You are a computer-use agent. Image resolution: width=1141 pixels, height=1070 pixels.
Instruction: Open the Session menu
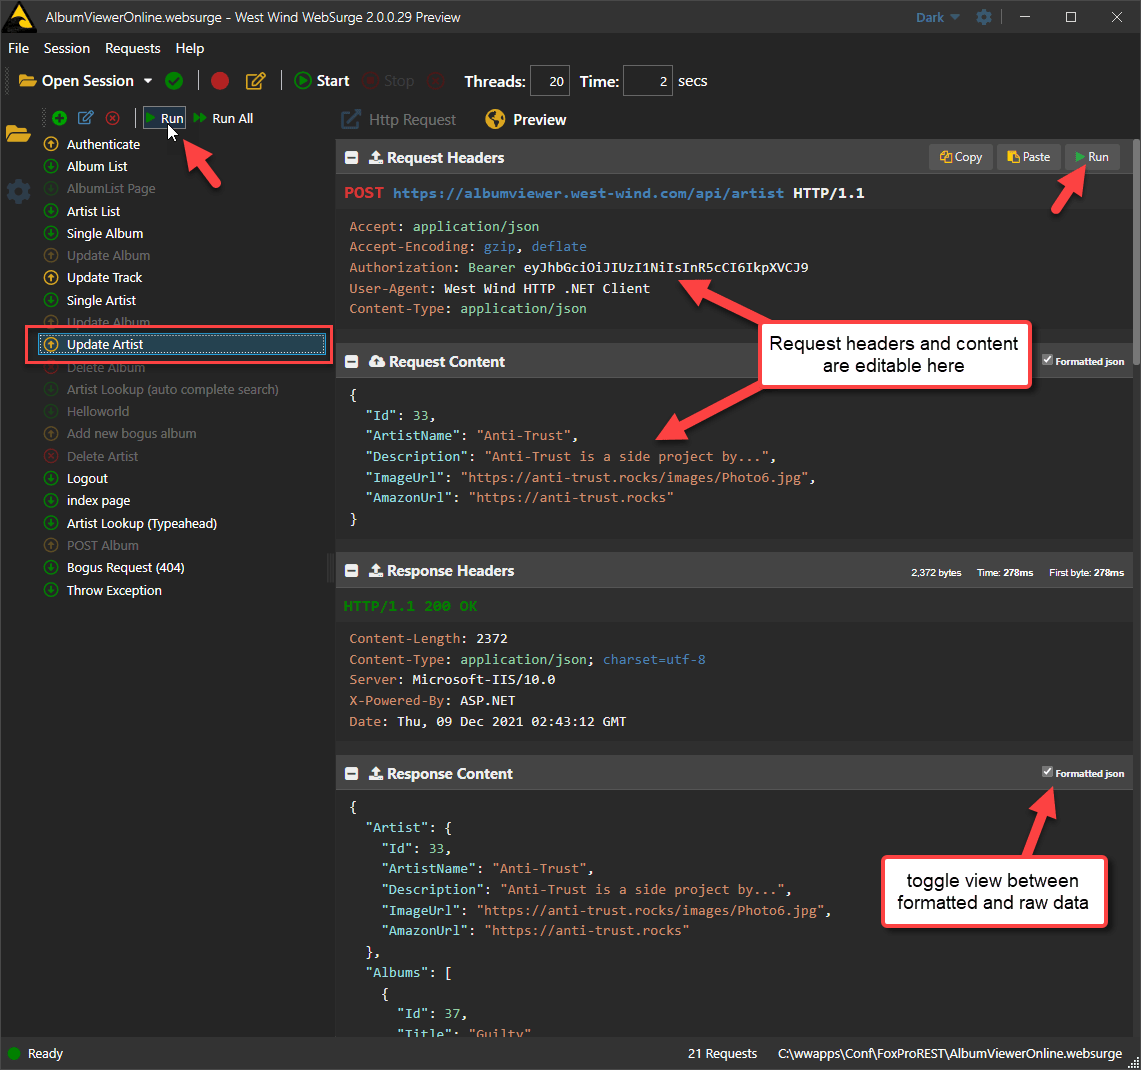tap(67, 48)
